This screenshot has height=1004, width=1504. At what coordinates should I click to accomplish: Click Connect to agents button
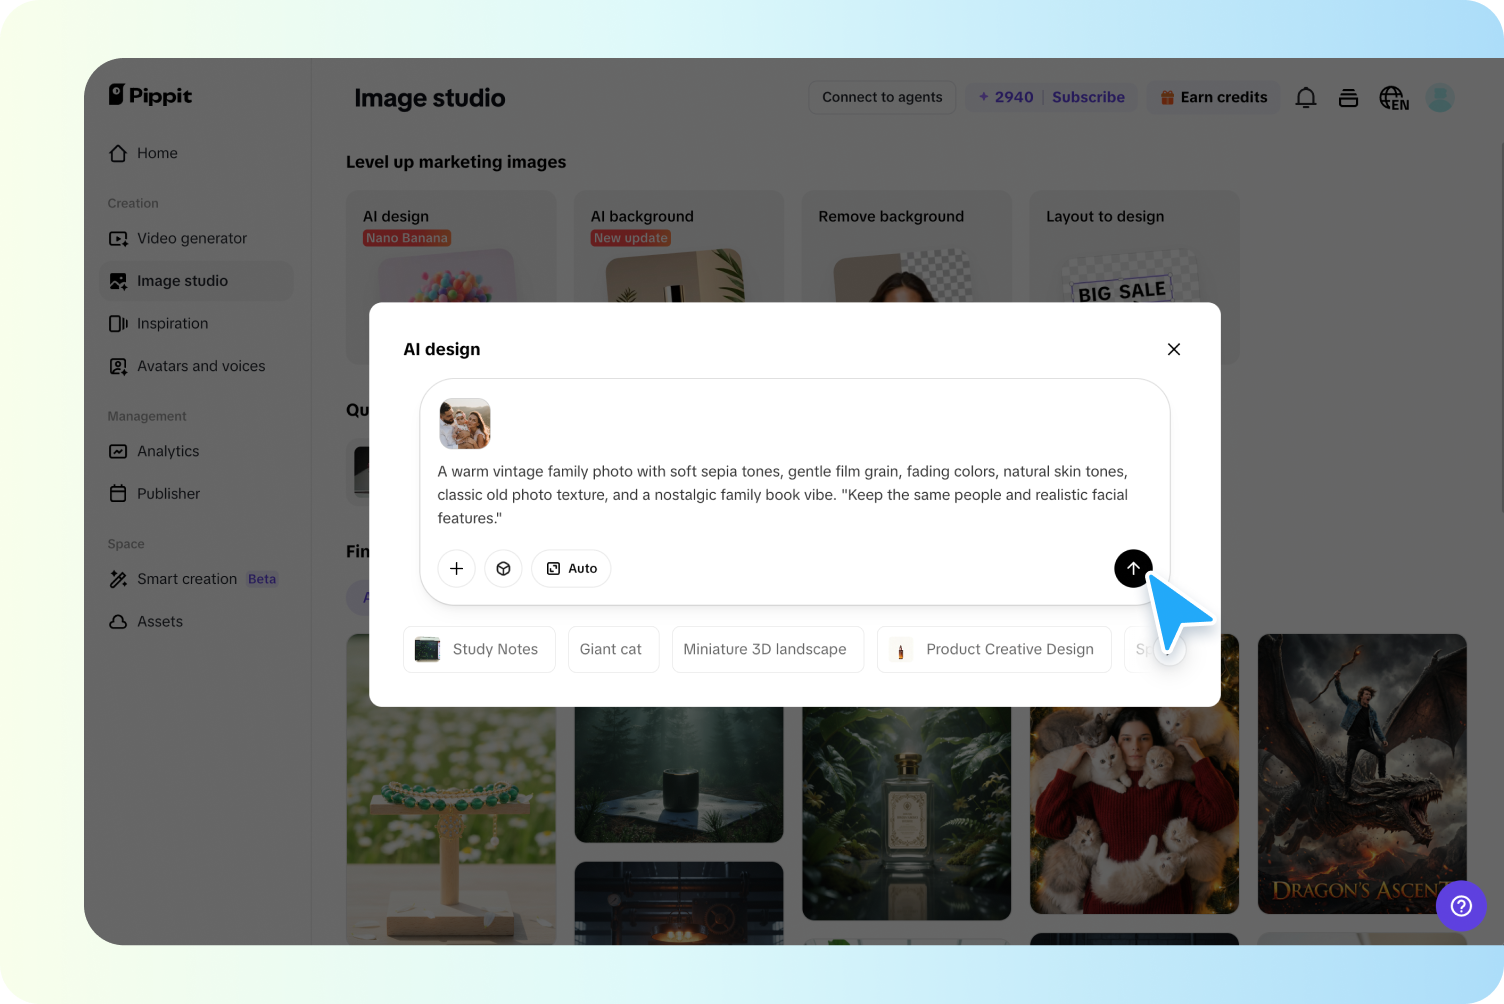pos(882,97)
